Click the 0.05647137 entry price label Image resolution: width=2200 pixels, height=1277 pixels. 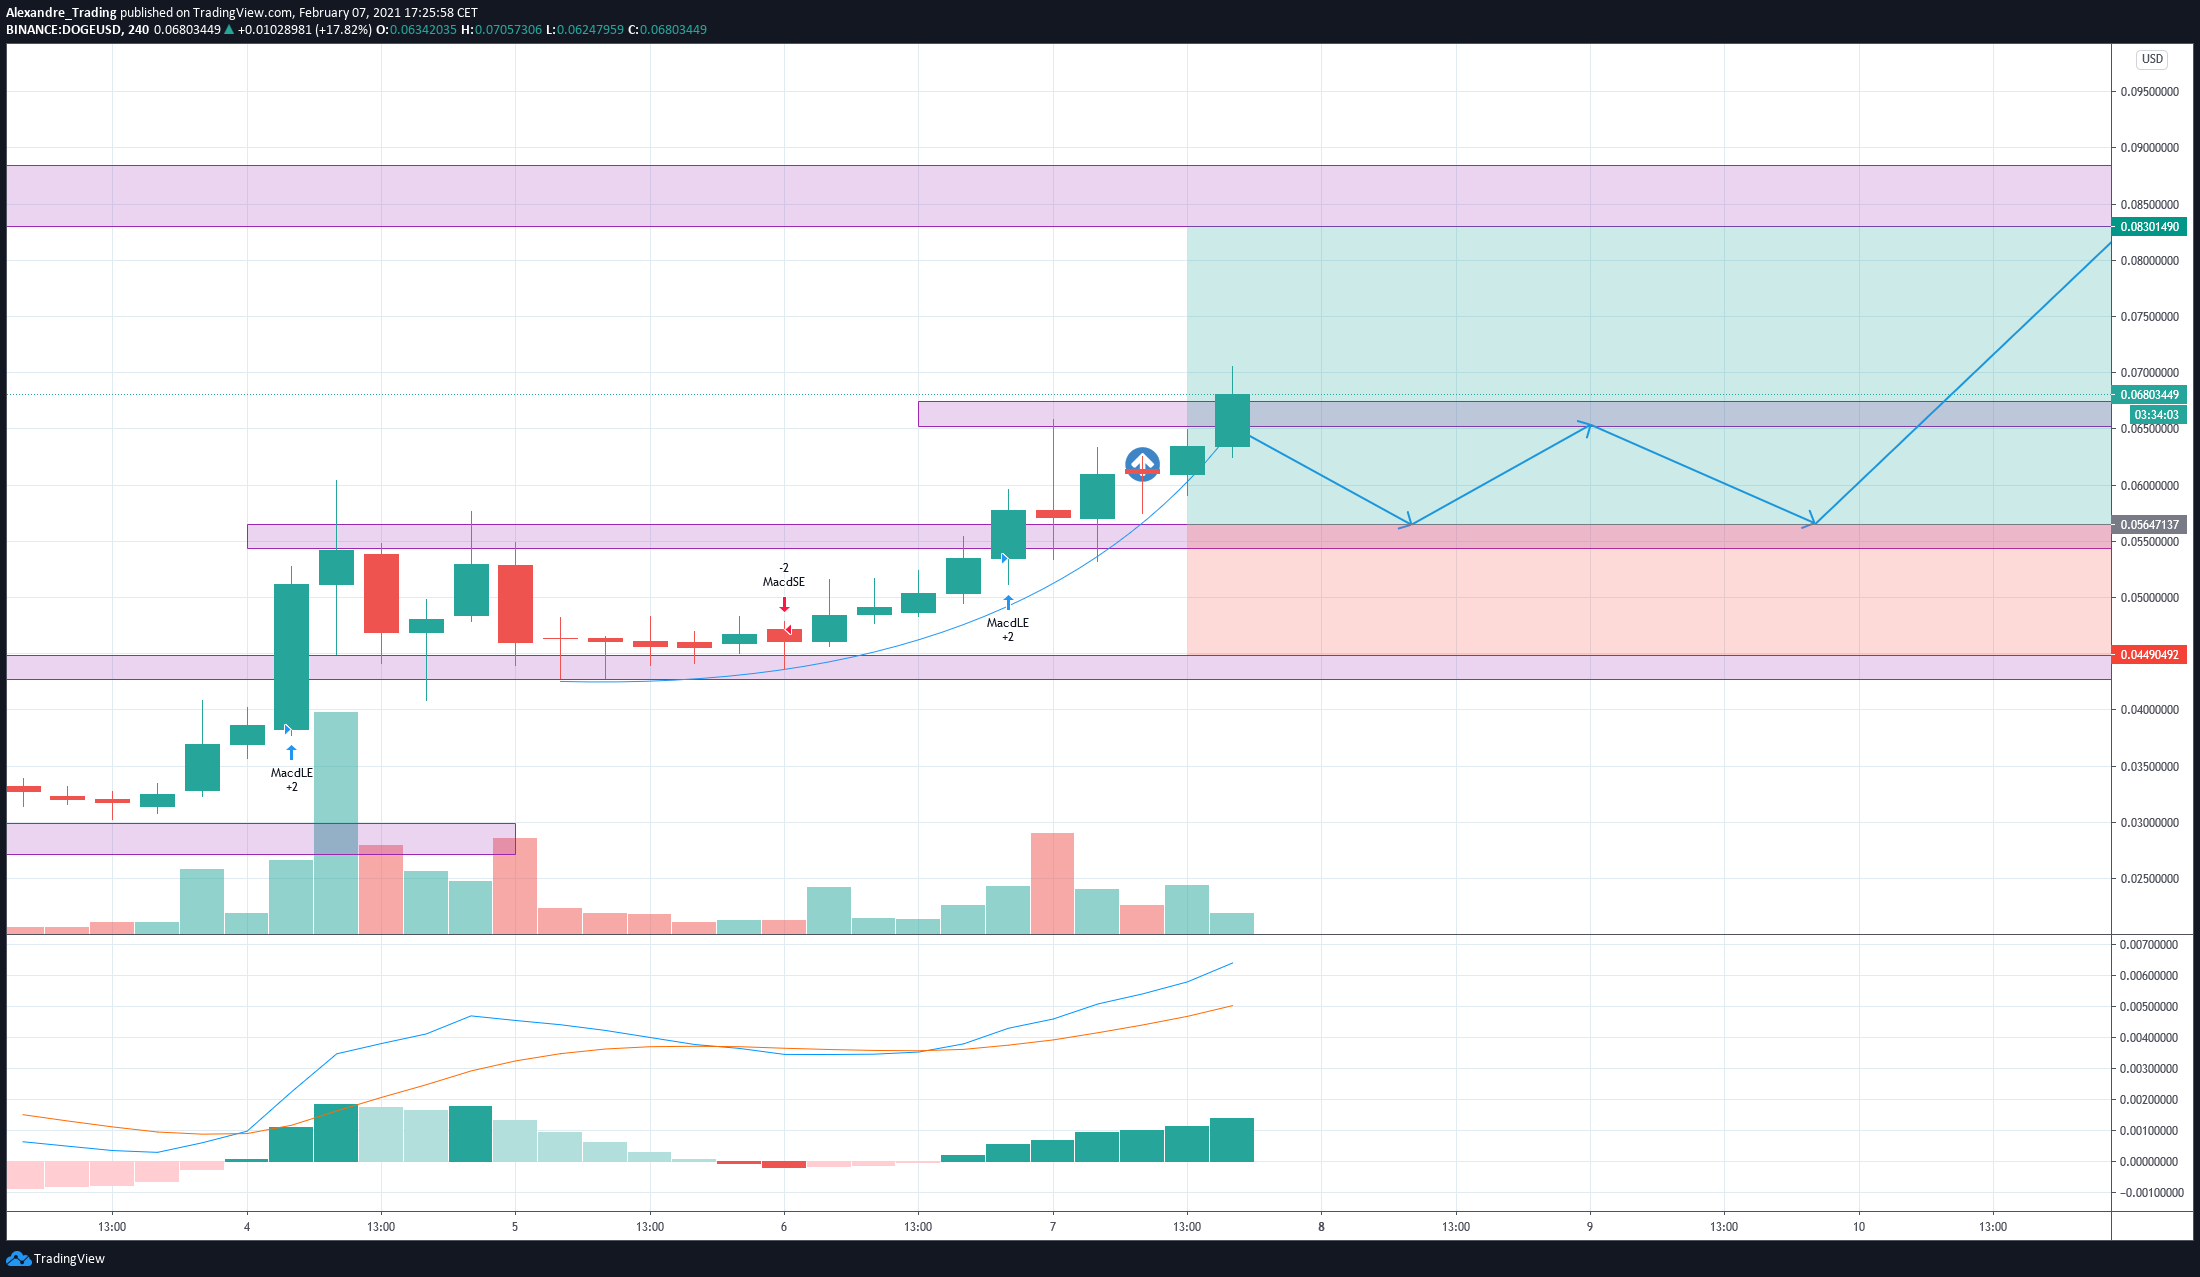[x=2149, y=525]
